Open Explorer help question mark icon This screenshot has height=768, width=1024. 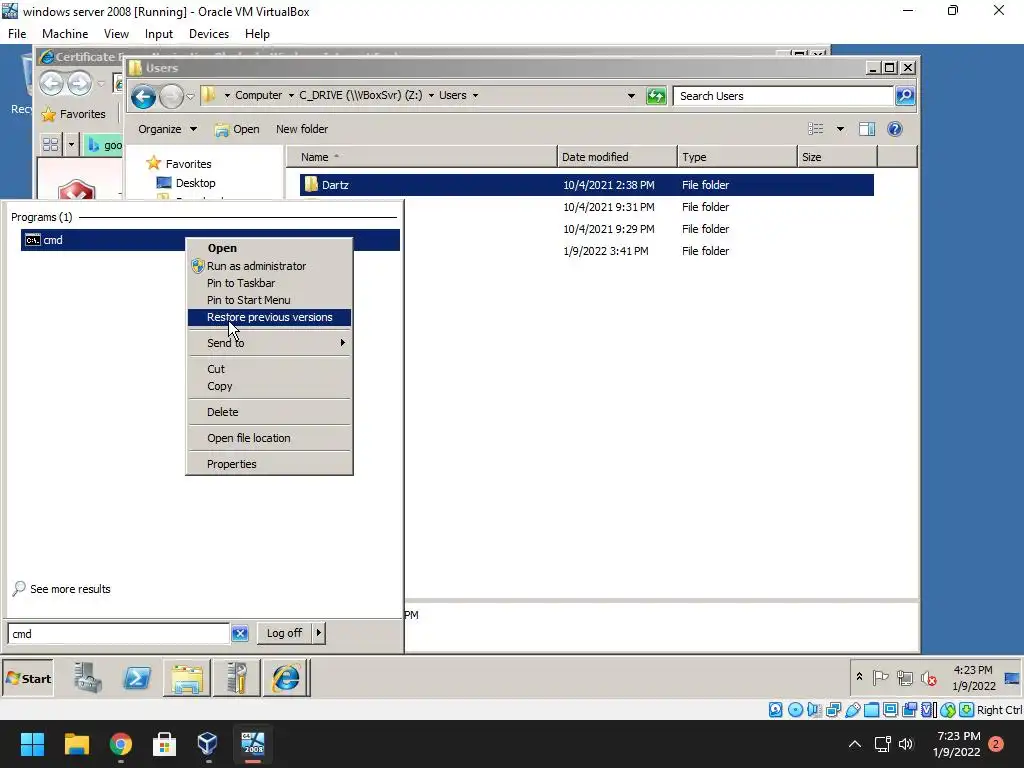point(895,129)
